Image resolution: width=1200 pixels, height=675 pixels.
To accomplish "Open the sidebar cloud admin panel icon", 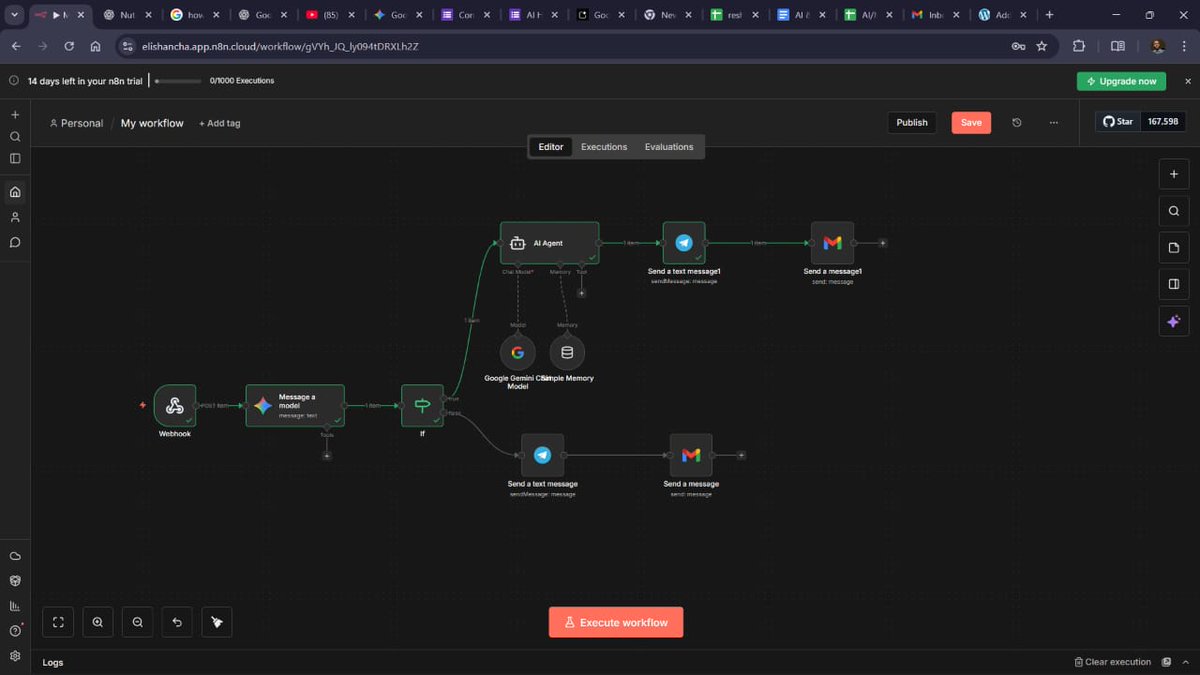I will coord(15,556).
